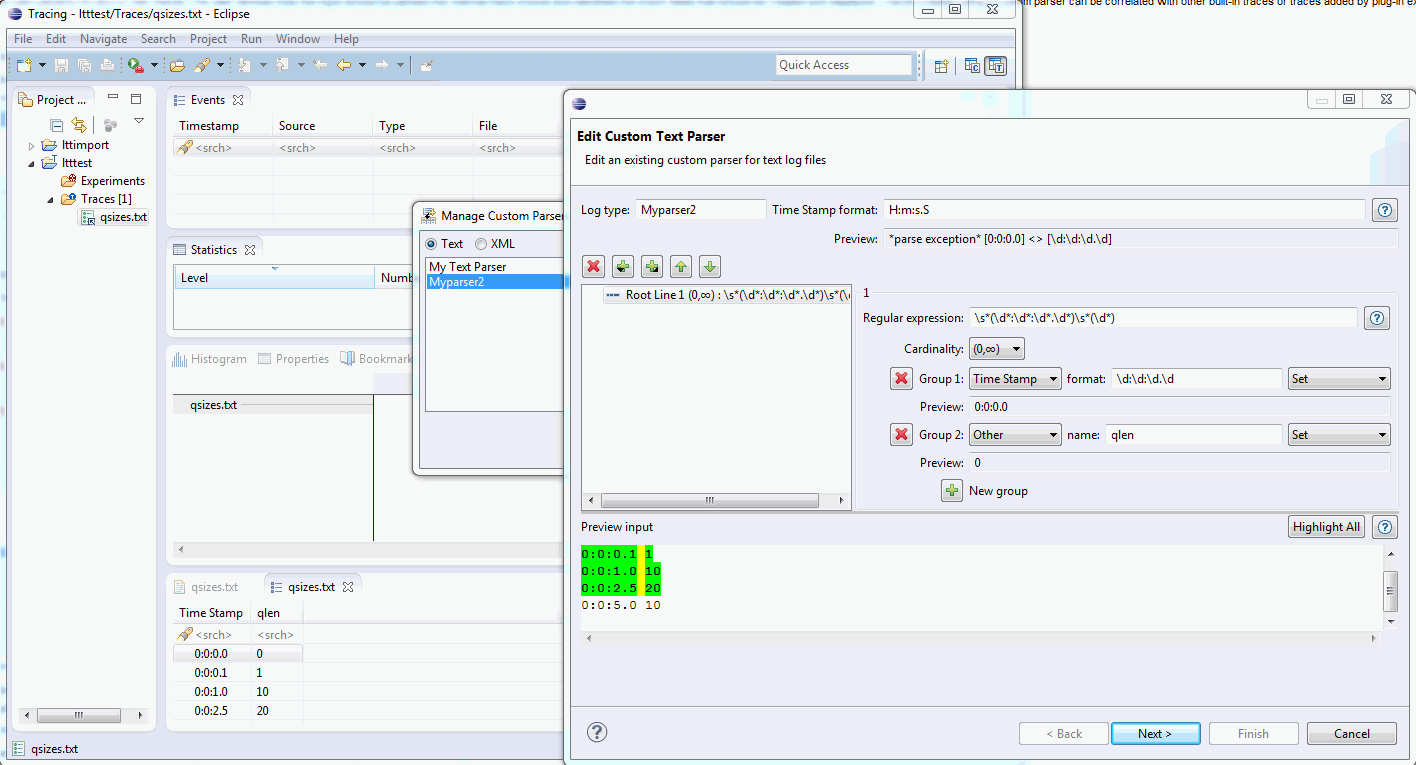Click the Print icon in Eclipse toolbar
The image size is (1416, 765).
pyautogui.click(x=107, y=65)
